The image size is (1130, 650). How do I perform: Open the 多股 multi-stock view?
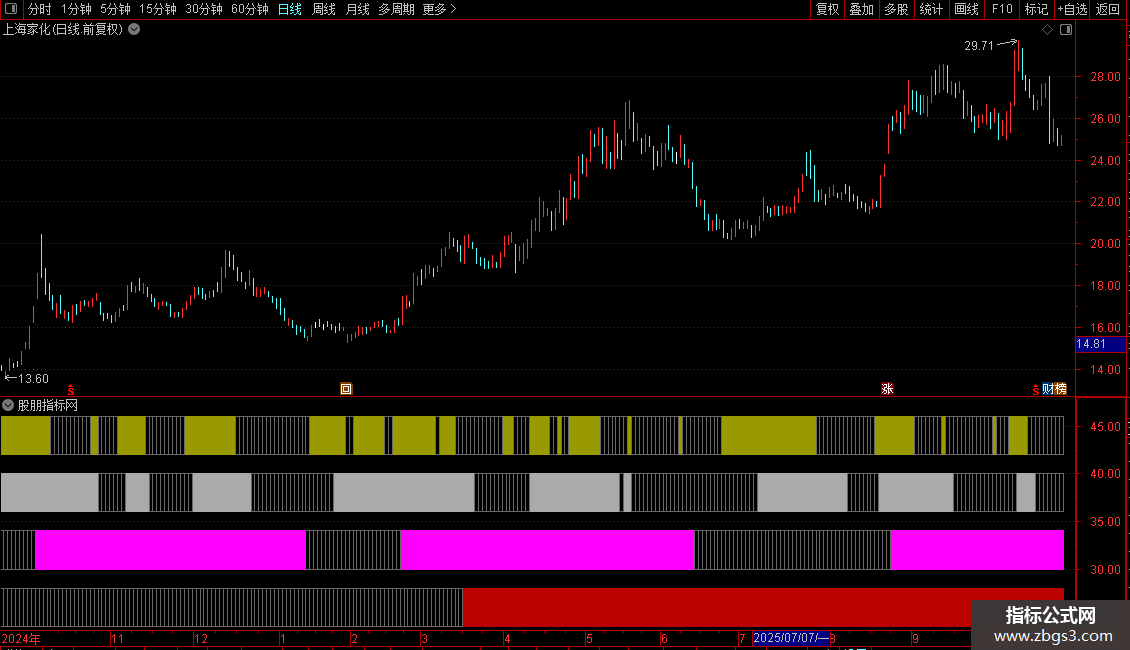tap(897, 9)
